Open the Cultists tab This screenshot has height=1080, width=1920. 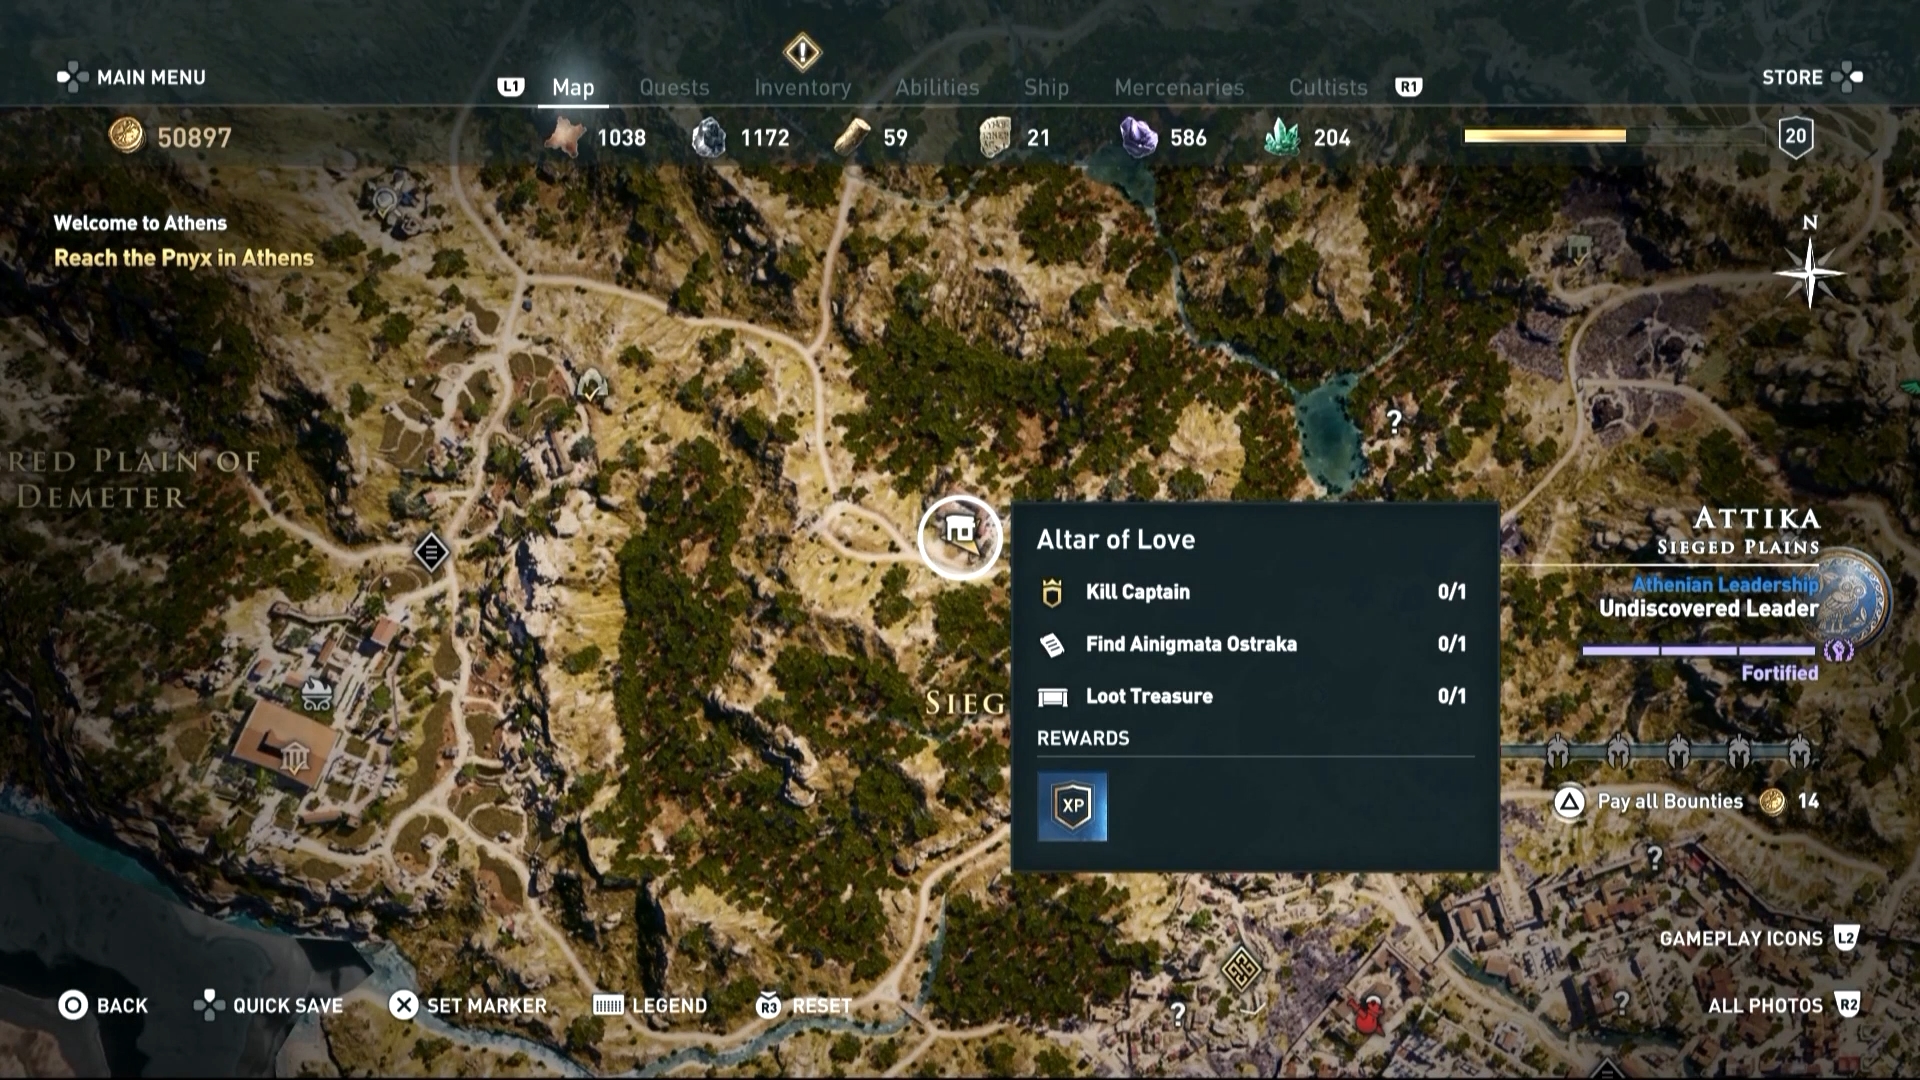(x=1327, y=88)
